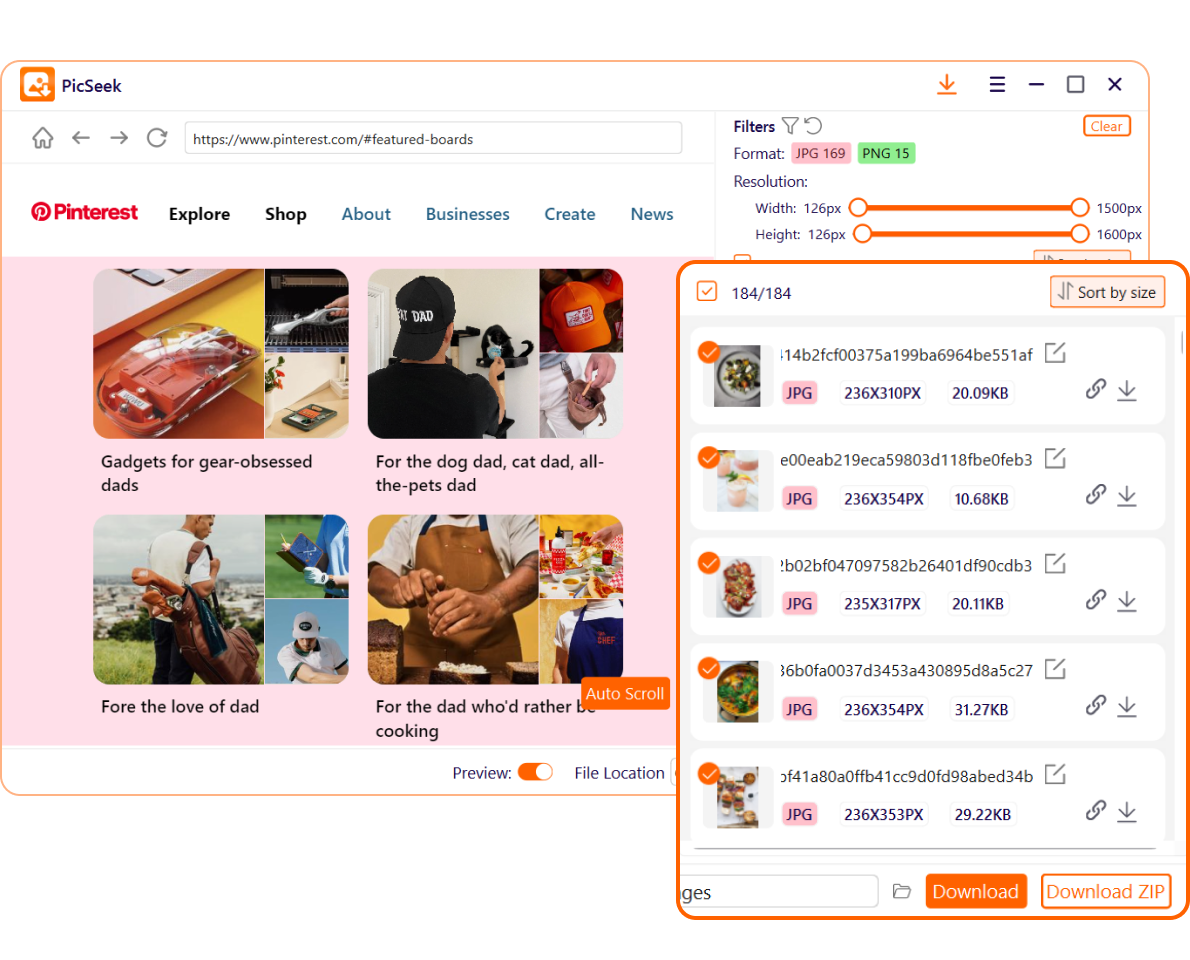Open Shop in the Pinterest navigation

285,214
